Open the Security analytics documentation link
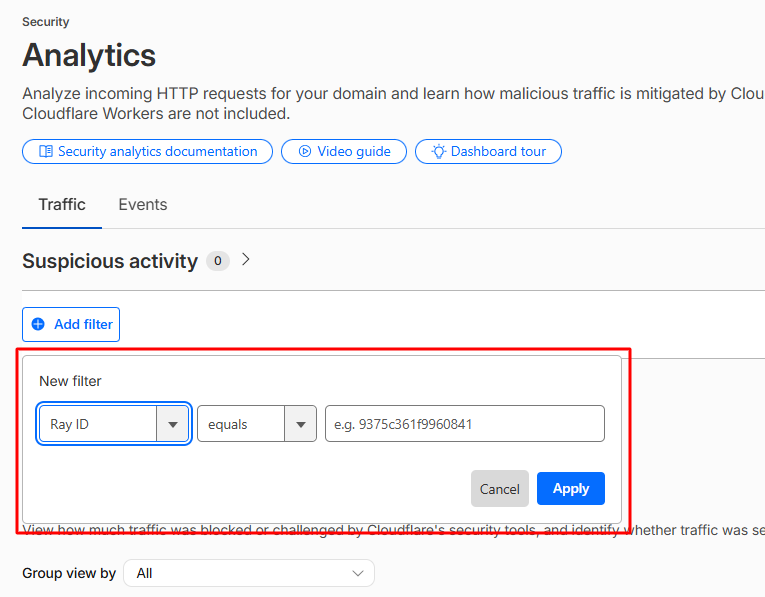 (147, 152)
